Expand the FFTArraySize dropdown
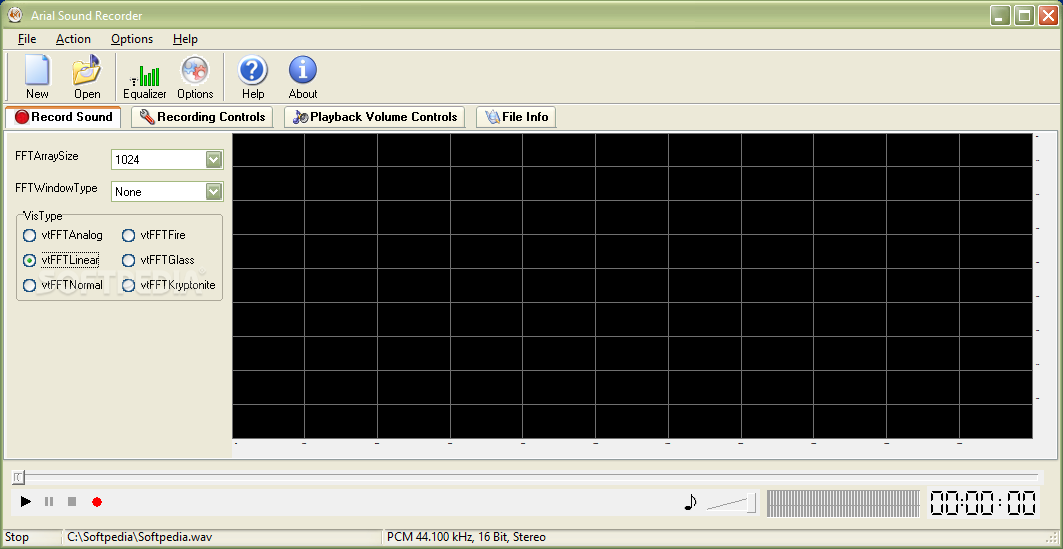The height and width of the screenshot is (549, 1063). pyautogui.click(x=214, y=159)
